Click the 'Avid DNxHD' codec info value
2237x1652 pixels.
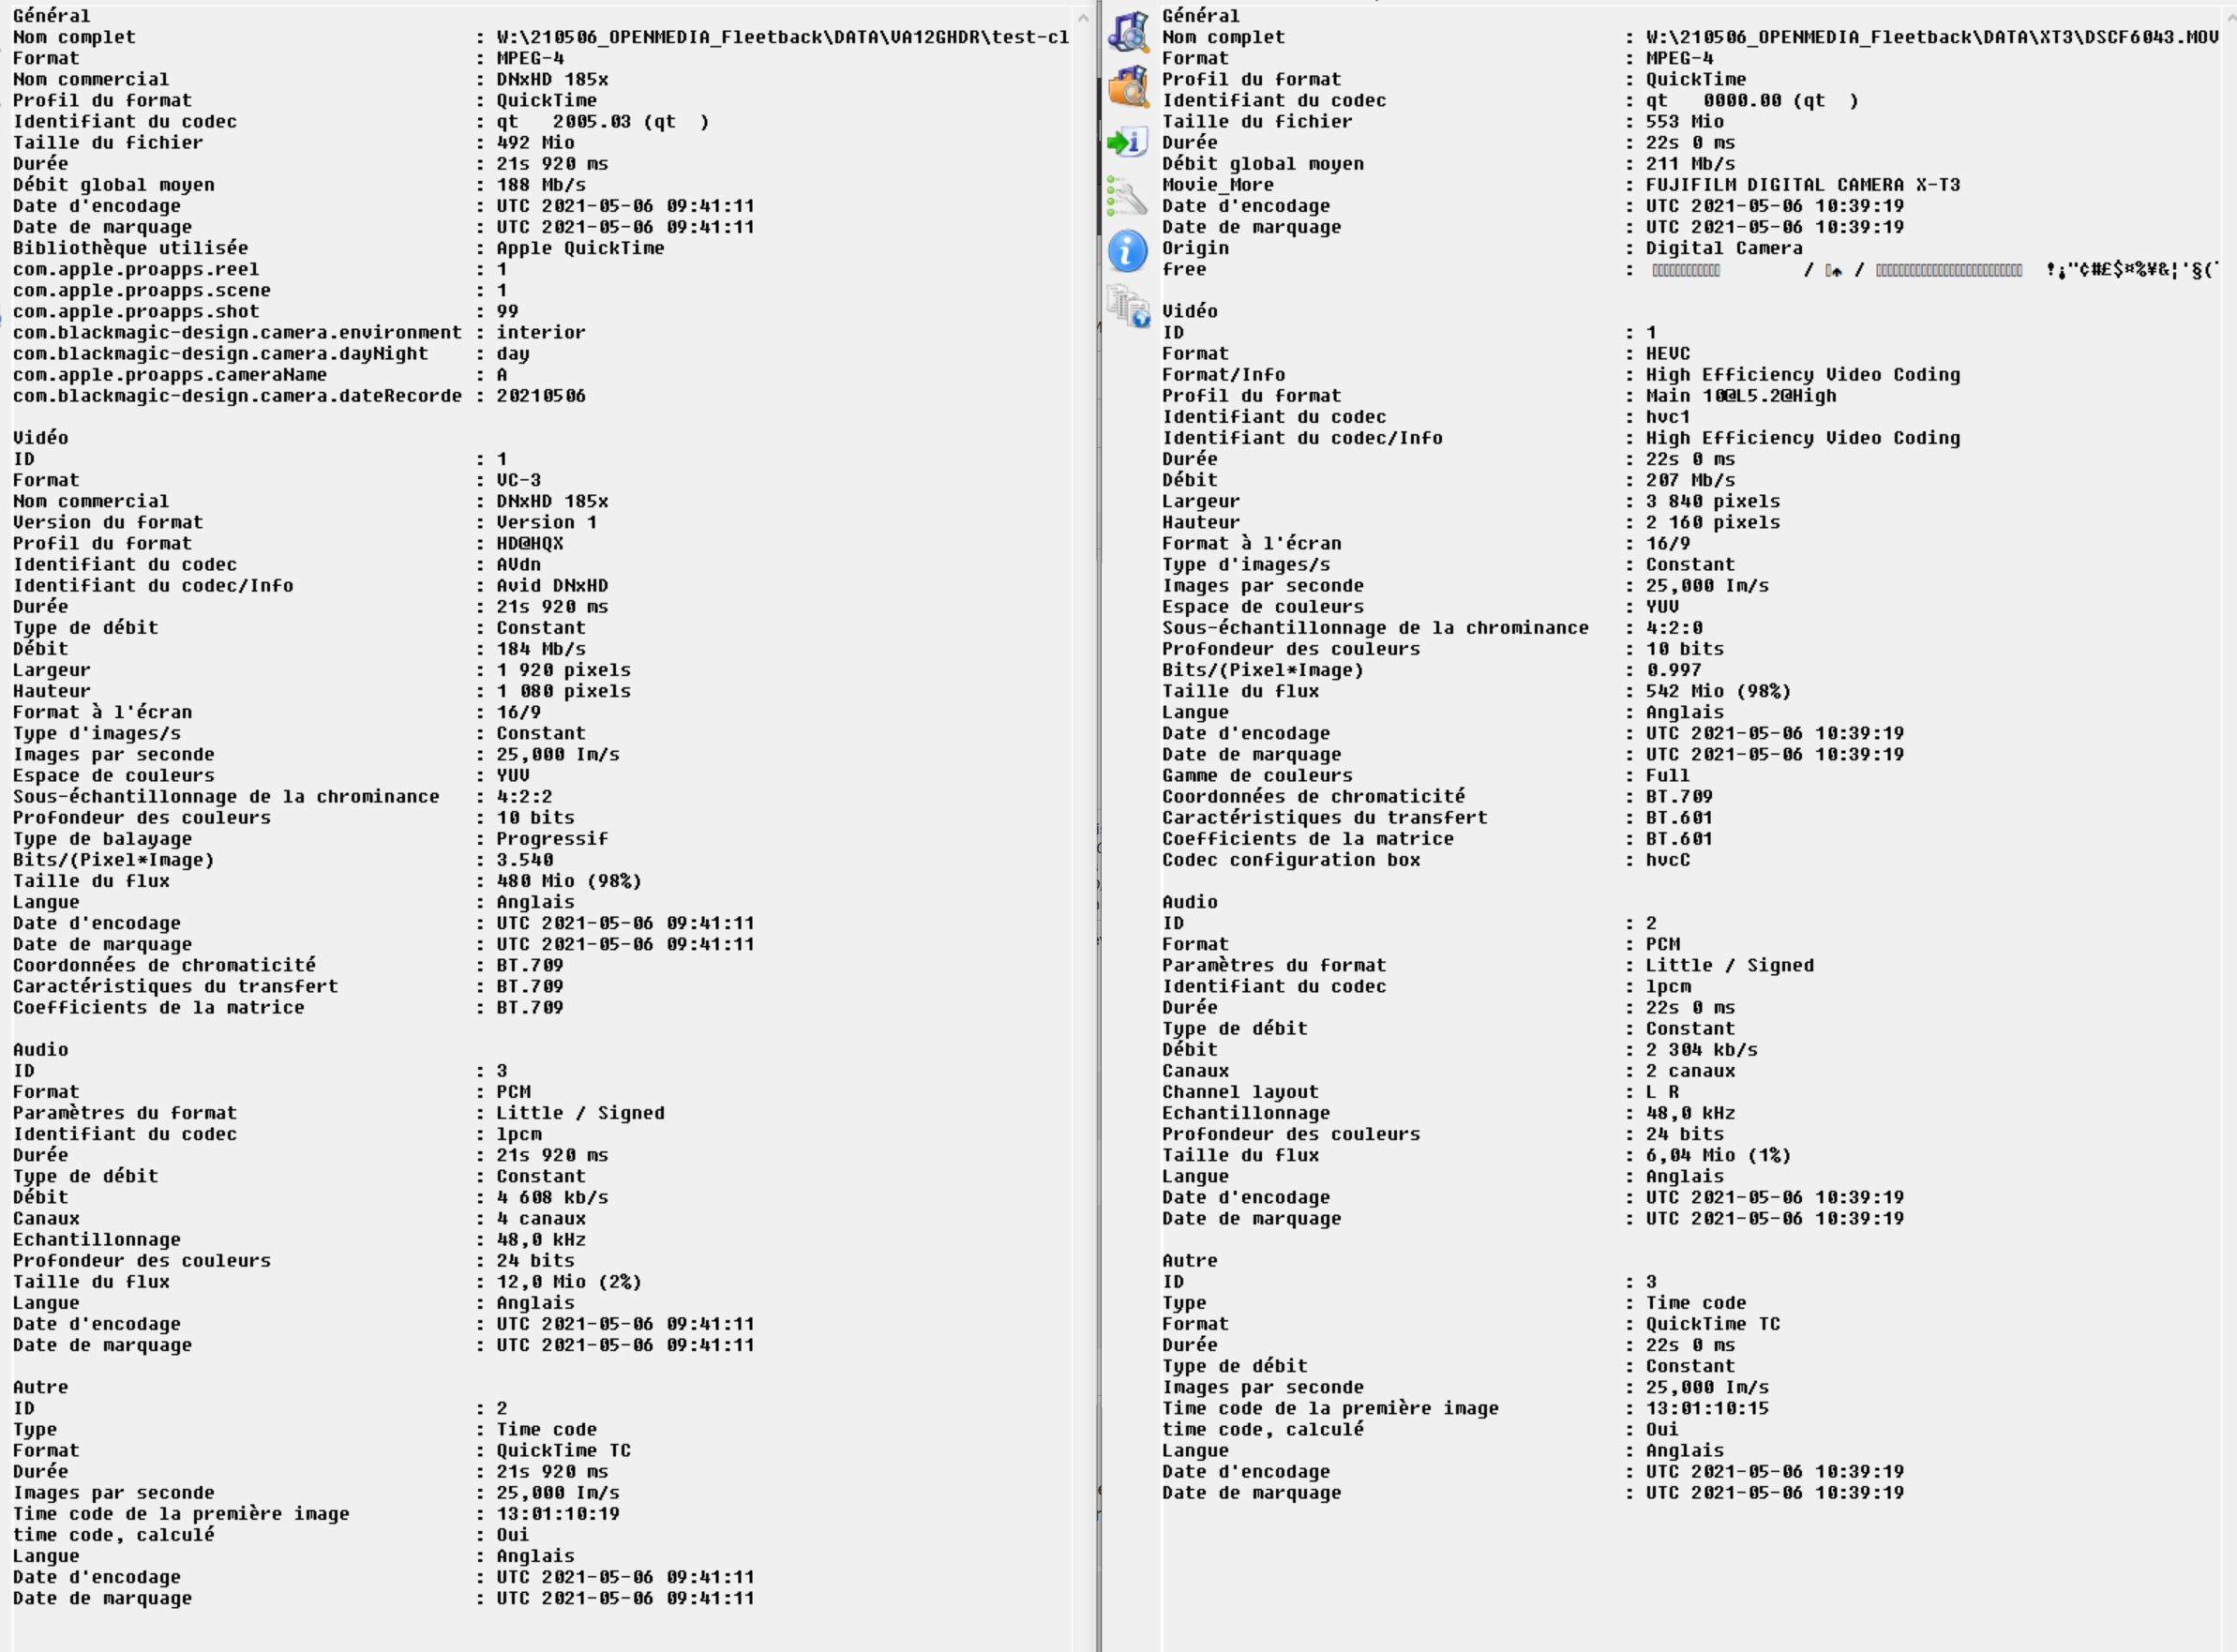coord(553,586)
